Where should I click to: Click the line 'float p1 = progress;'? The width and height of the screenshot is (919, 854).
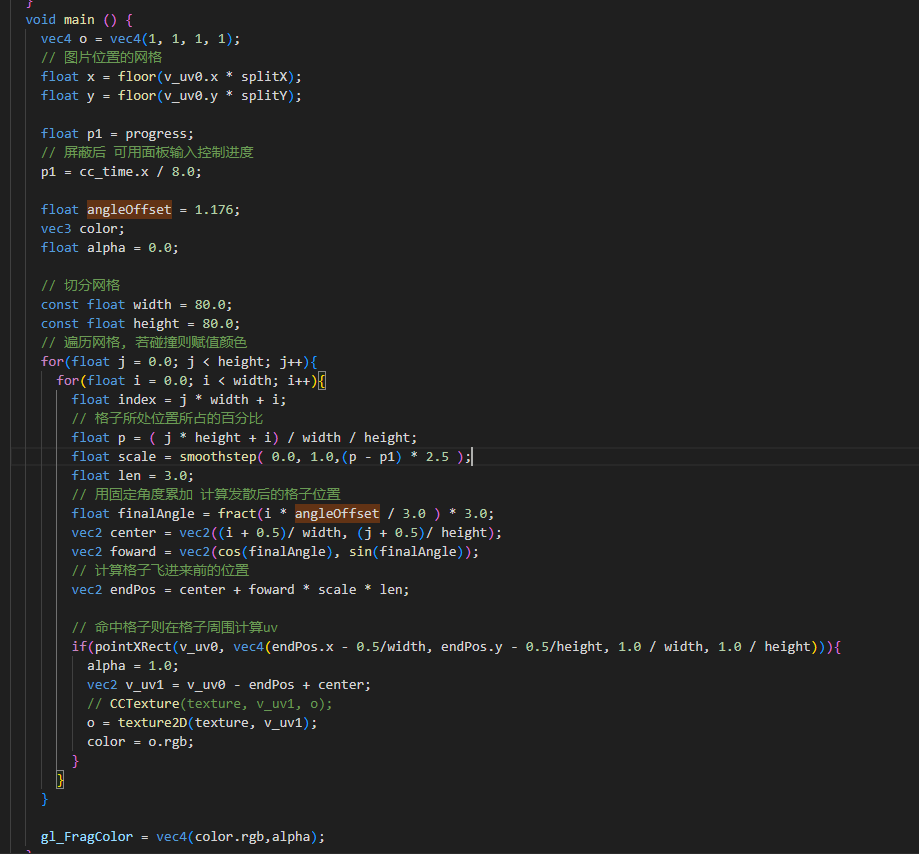pyautogui.click(x=117, y=134)
